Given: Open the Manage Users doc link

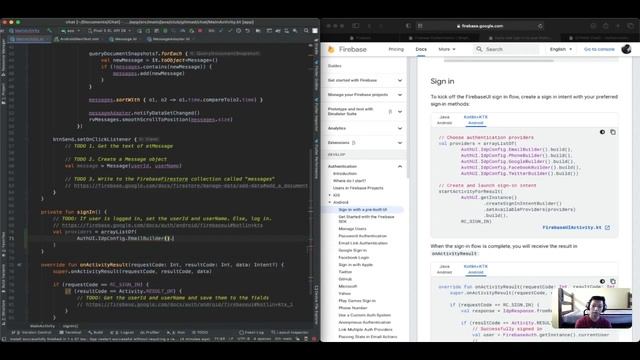Looking at the screenshot, I should click(x=352, y=229).
